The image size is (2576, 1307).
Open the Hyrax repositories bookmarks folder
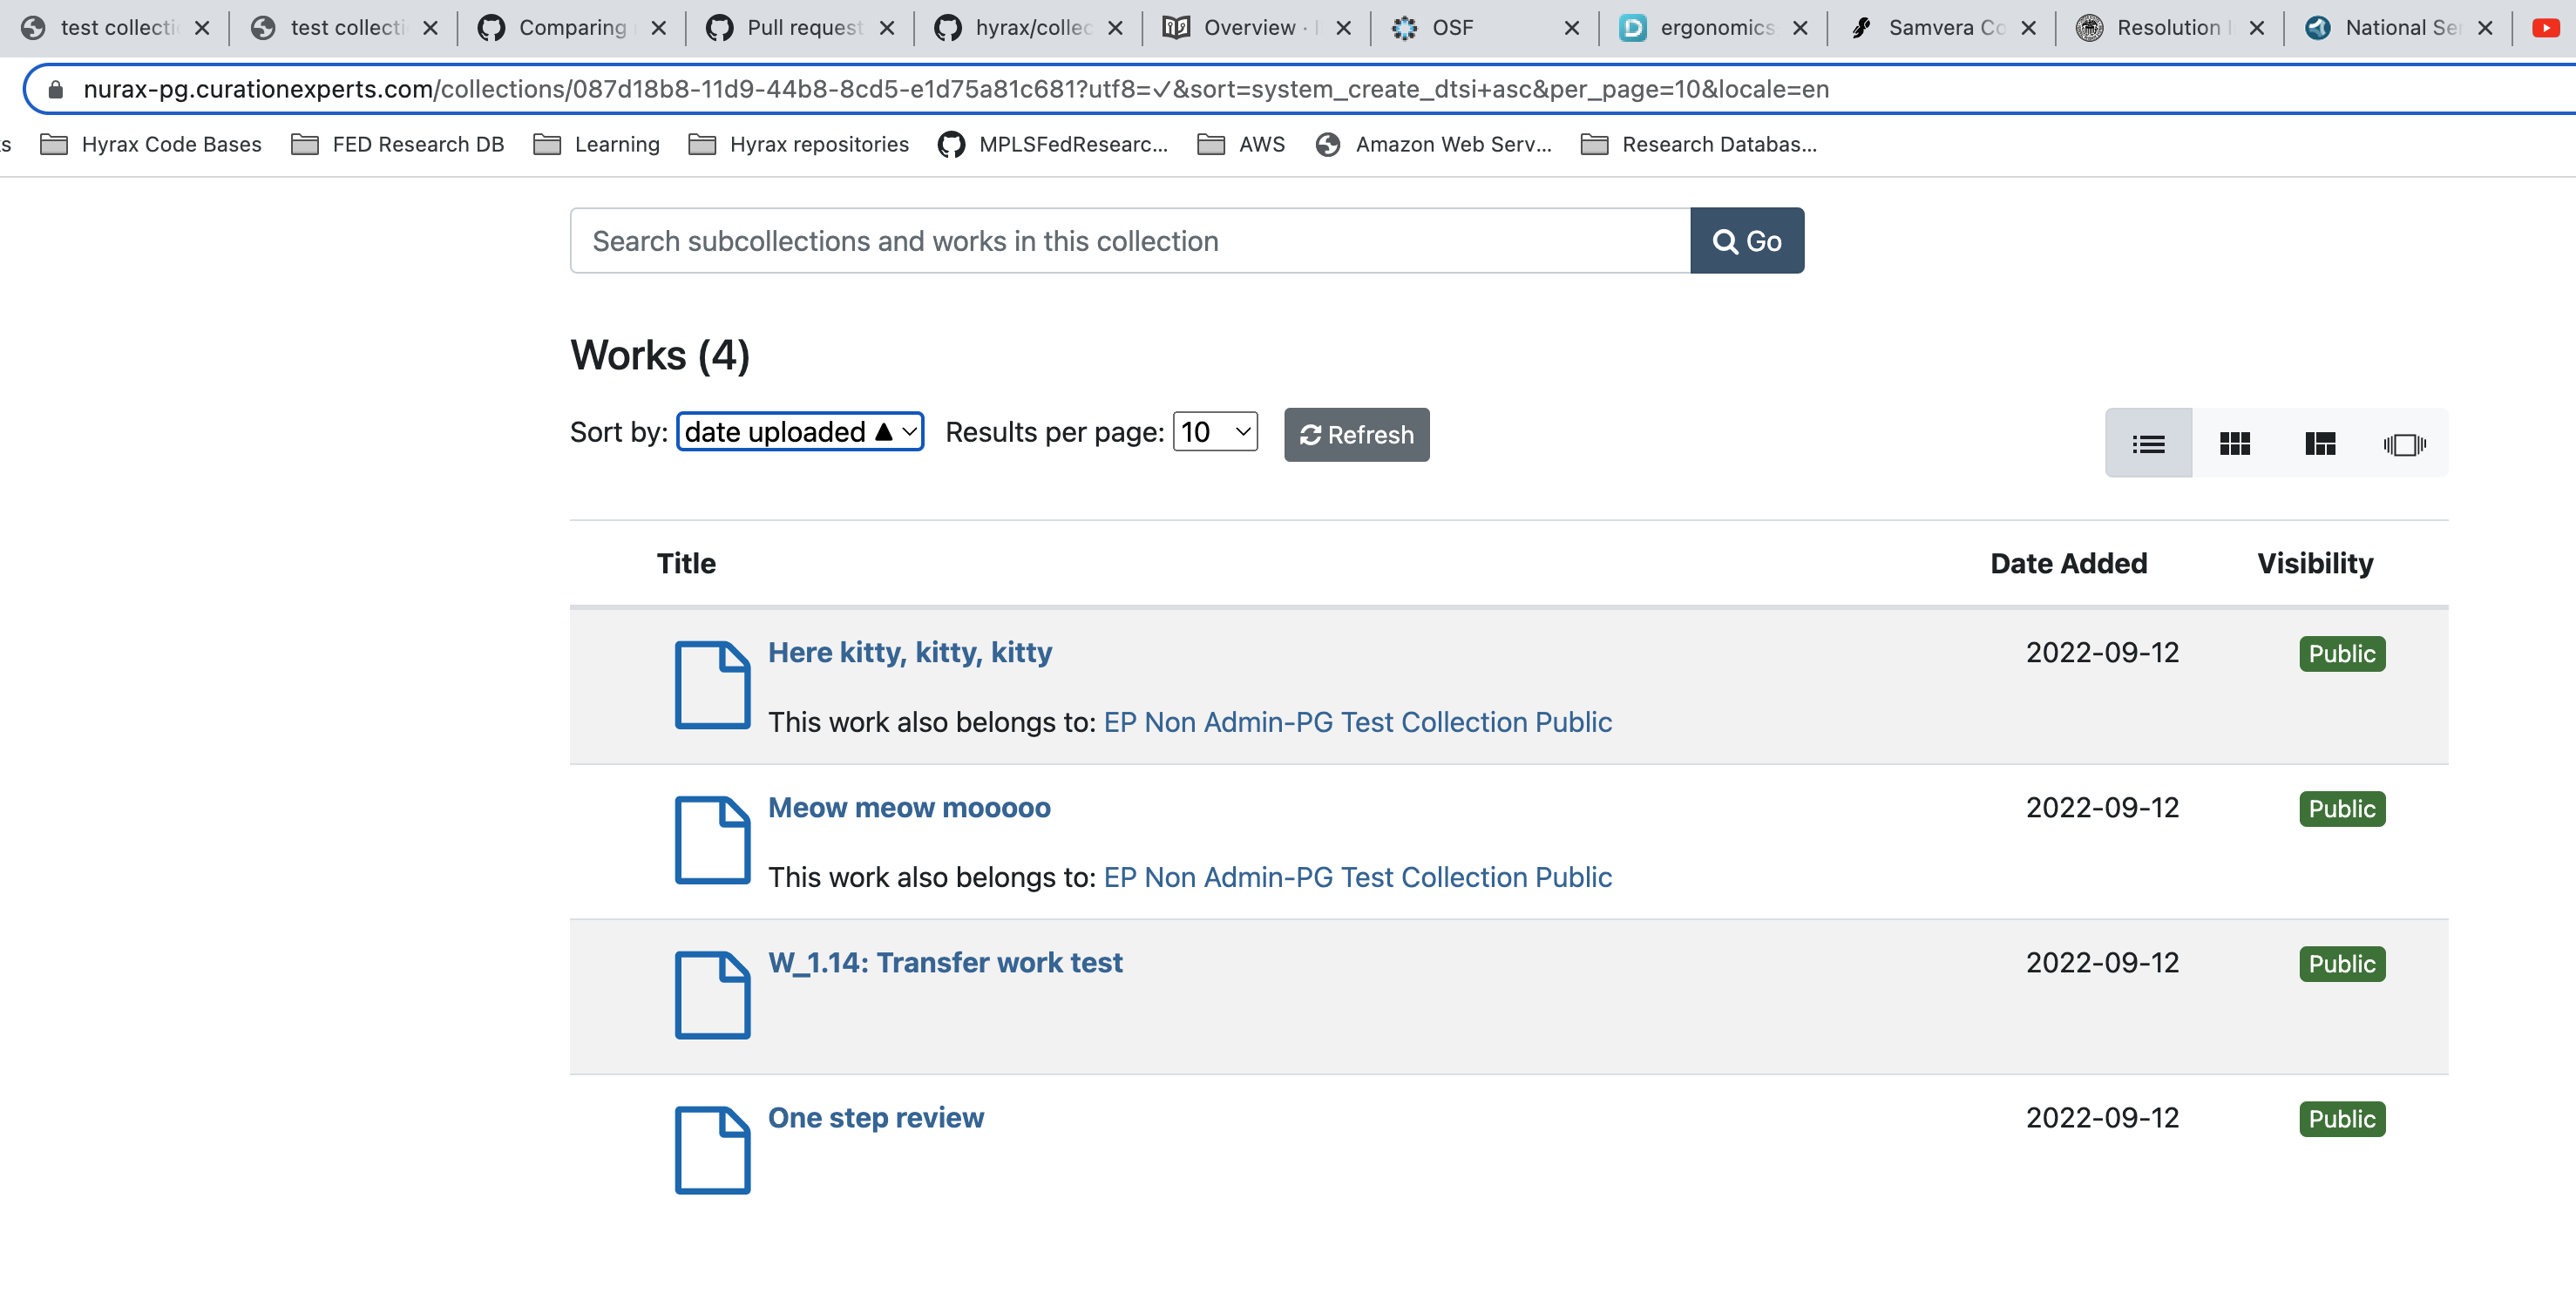pos(797,144)
